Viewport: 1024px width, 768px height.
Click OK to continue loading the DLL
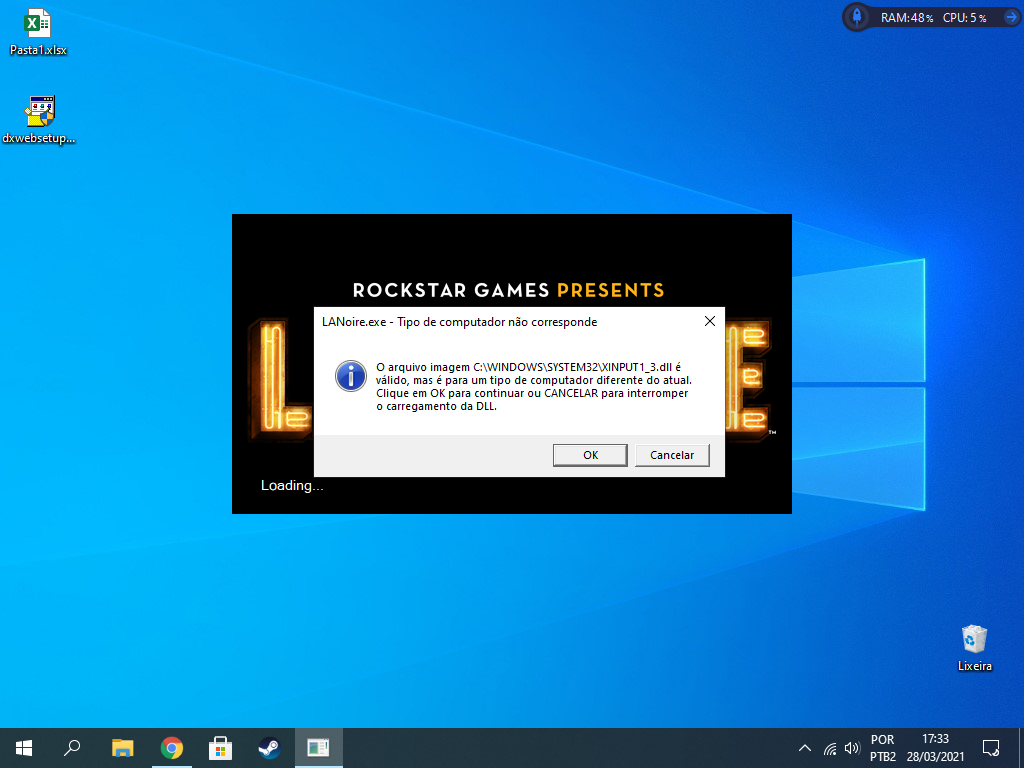tap(590, 455)
